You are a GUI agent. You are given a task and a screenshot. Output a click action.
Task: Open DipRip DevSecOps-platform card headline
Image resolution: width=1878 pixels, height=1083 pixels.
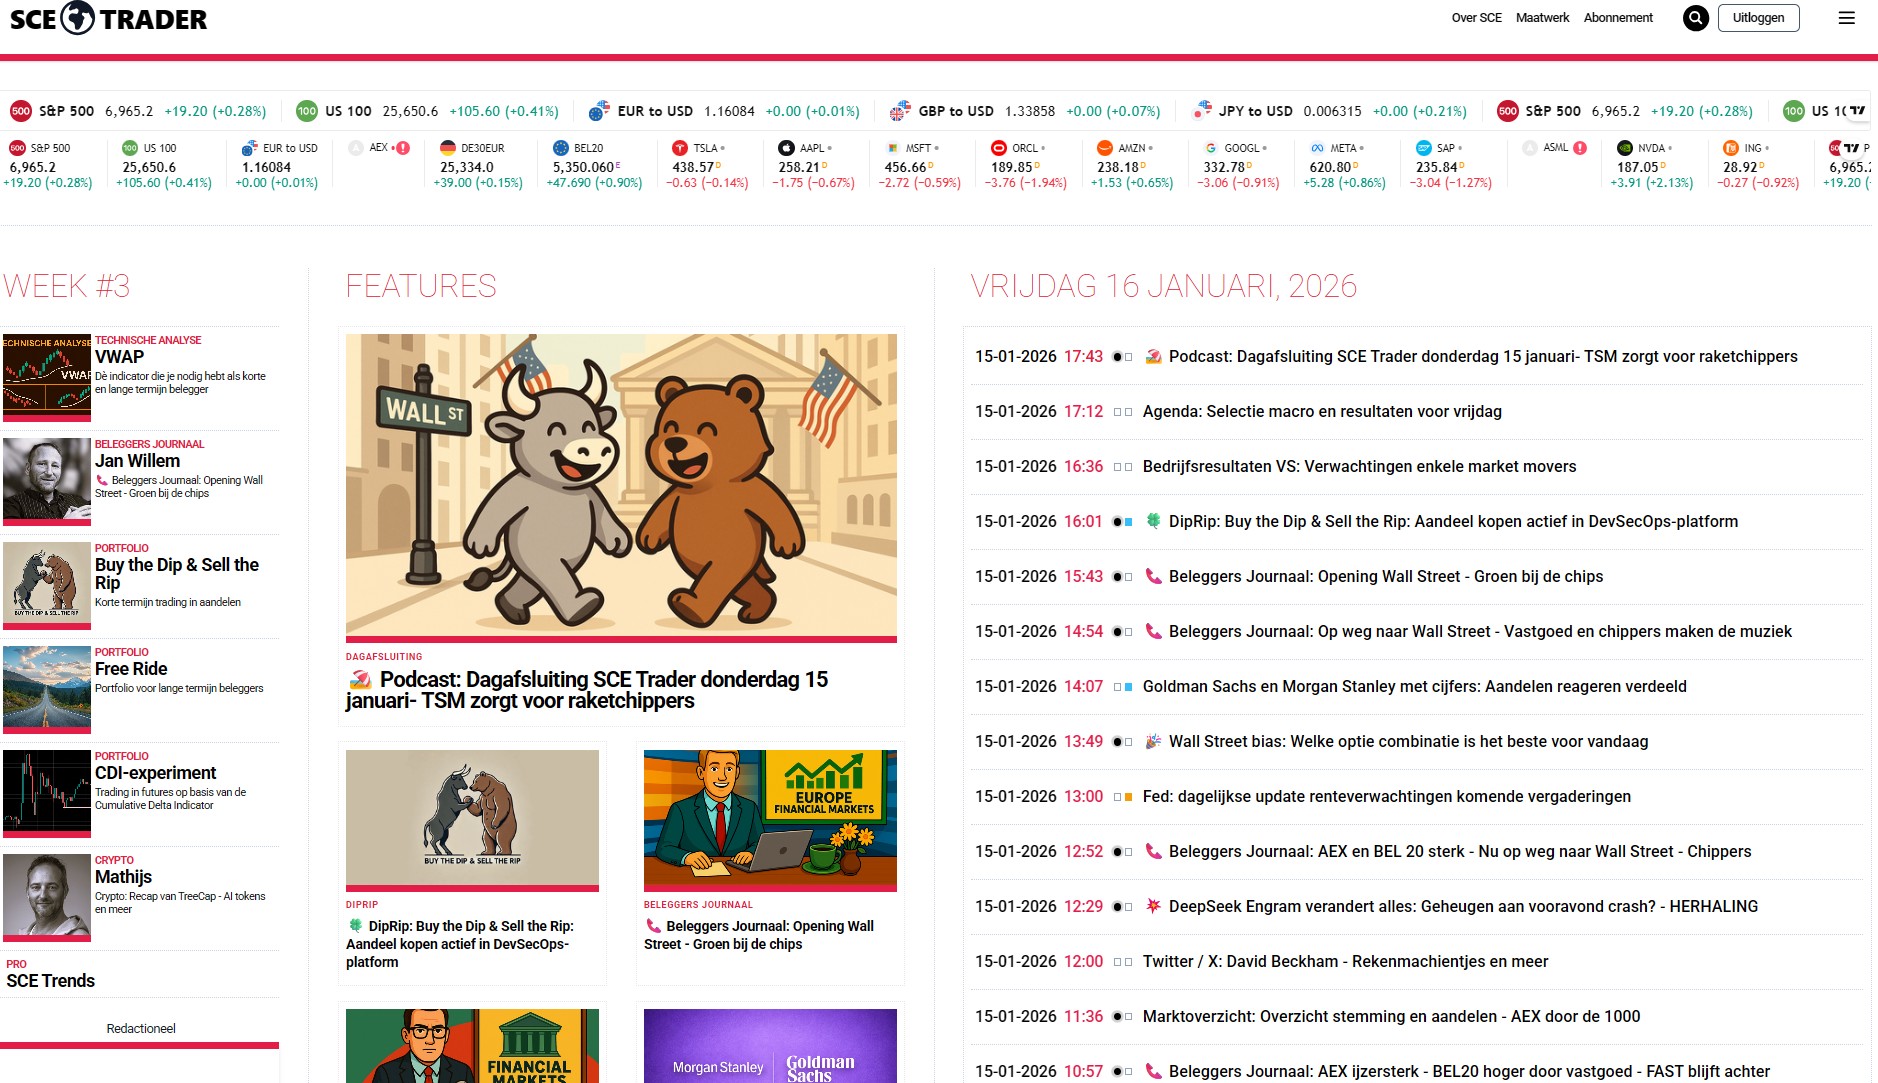tap(461, 944)
